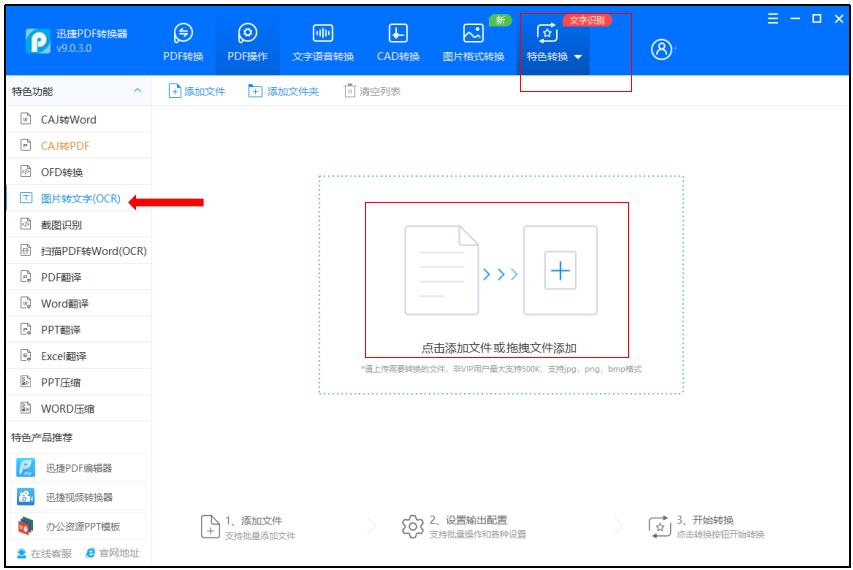Expand the 特色转换 dropdown arrow

point(578,57)
